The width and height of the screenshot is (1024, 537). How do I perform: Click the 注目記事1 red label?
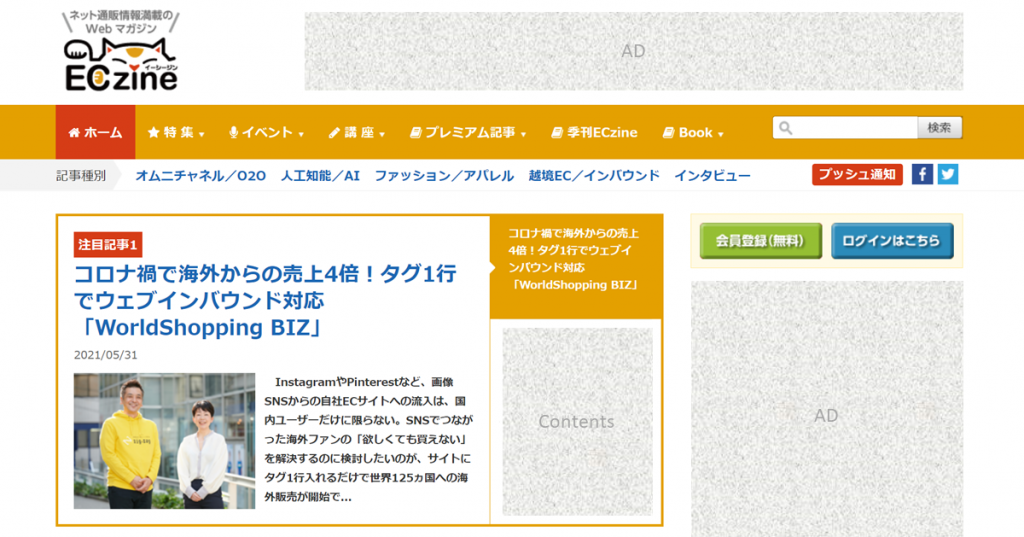tap(108, 245)
